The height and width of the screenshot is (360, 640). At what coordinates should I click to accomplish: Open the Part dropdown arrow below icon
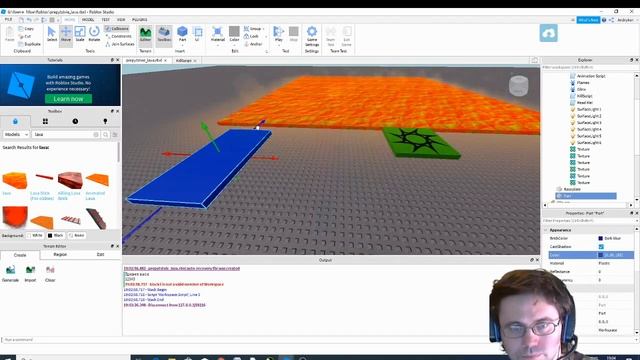[x=182, y=45]
